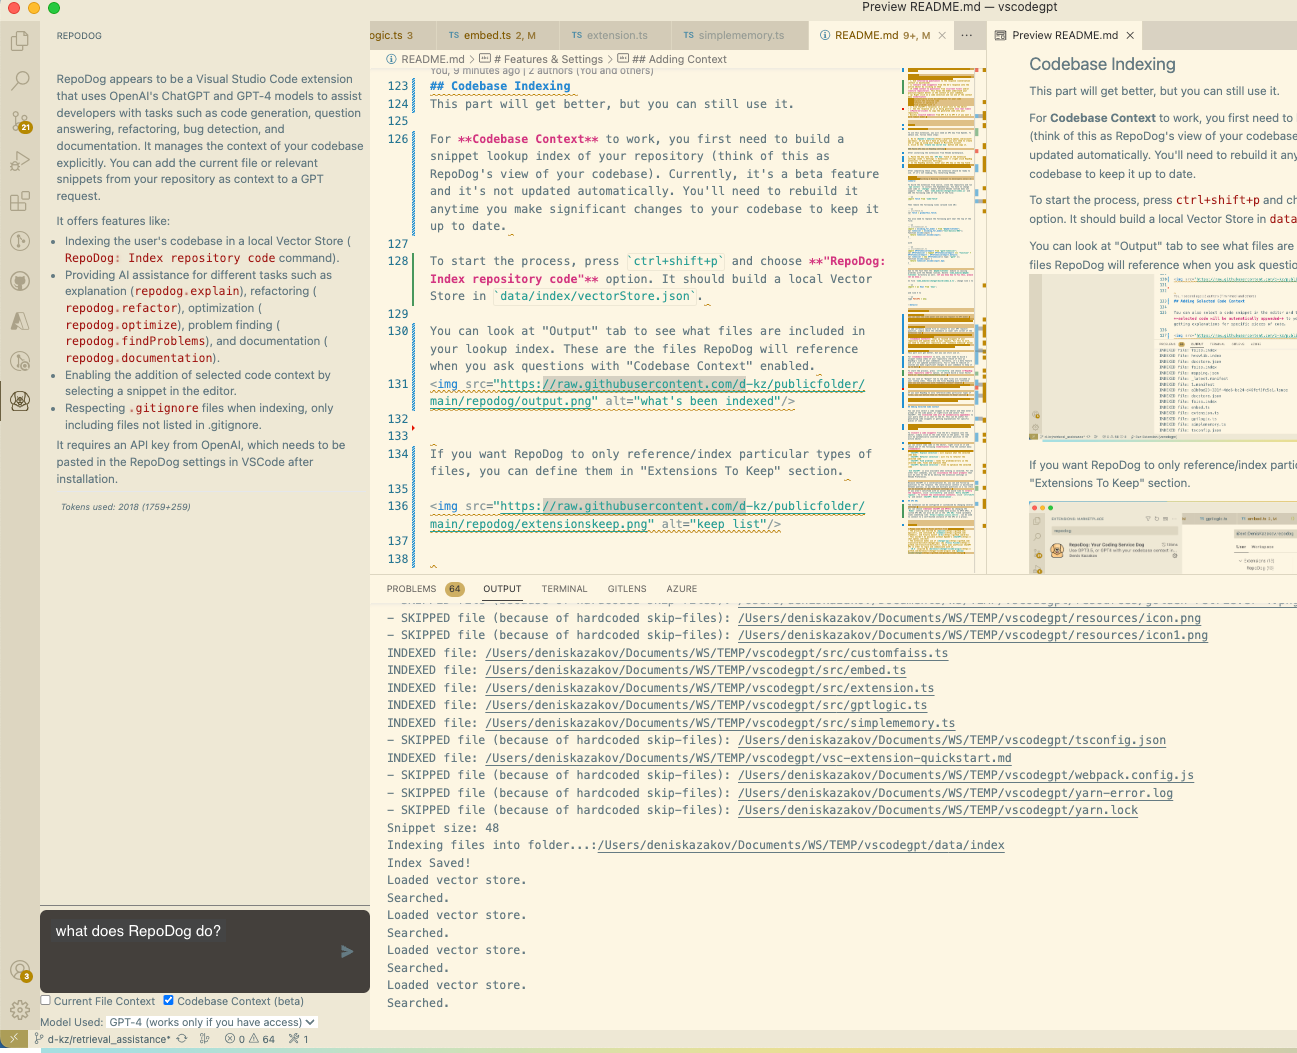Send the RepoDog question with arrow icon
This screenshot has height=1053, width=1297.
[347, 951]
